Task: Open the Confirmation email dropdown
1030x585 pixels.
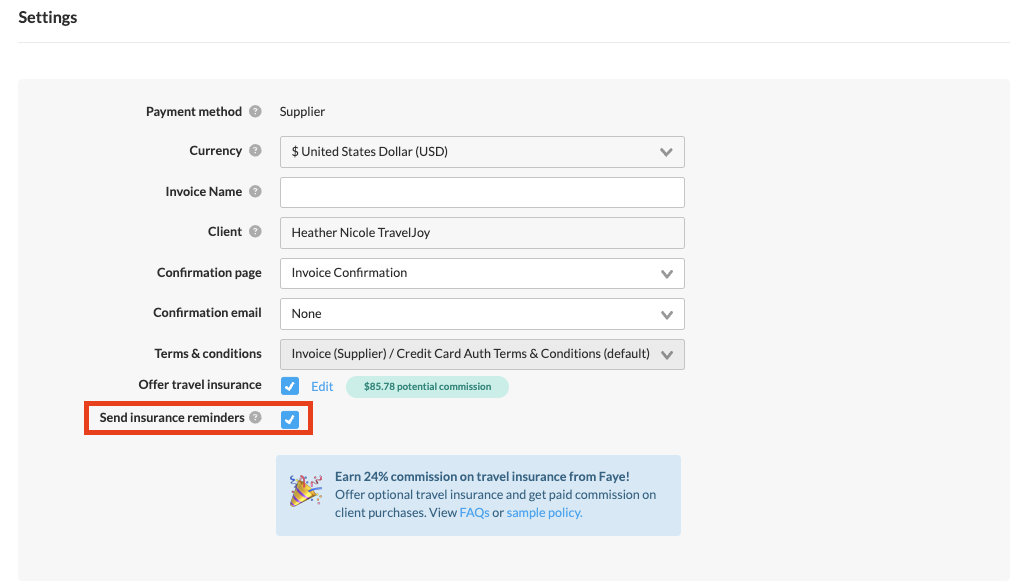Action: (482, 314)
